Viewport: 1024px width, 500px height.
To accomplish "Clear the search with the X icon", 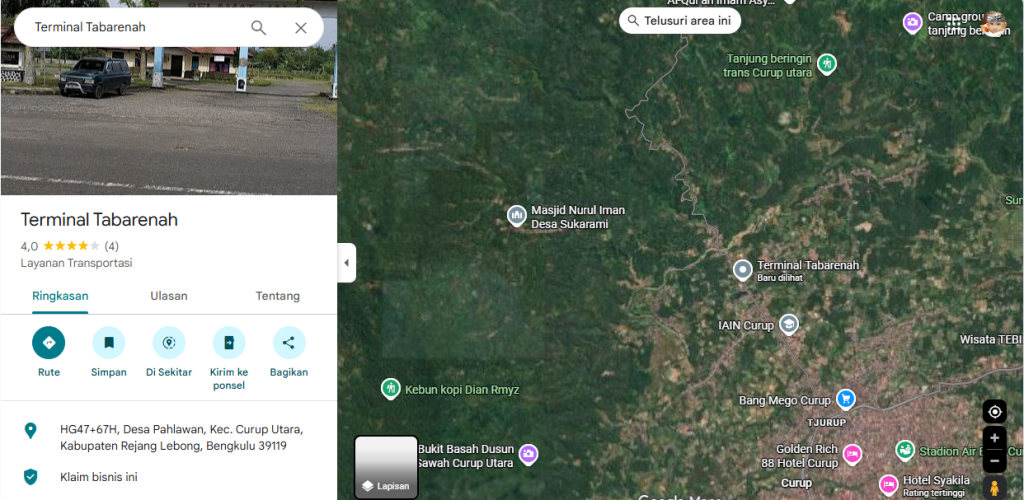I will (300, 27).
